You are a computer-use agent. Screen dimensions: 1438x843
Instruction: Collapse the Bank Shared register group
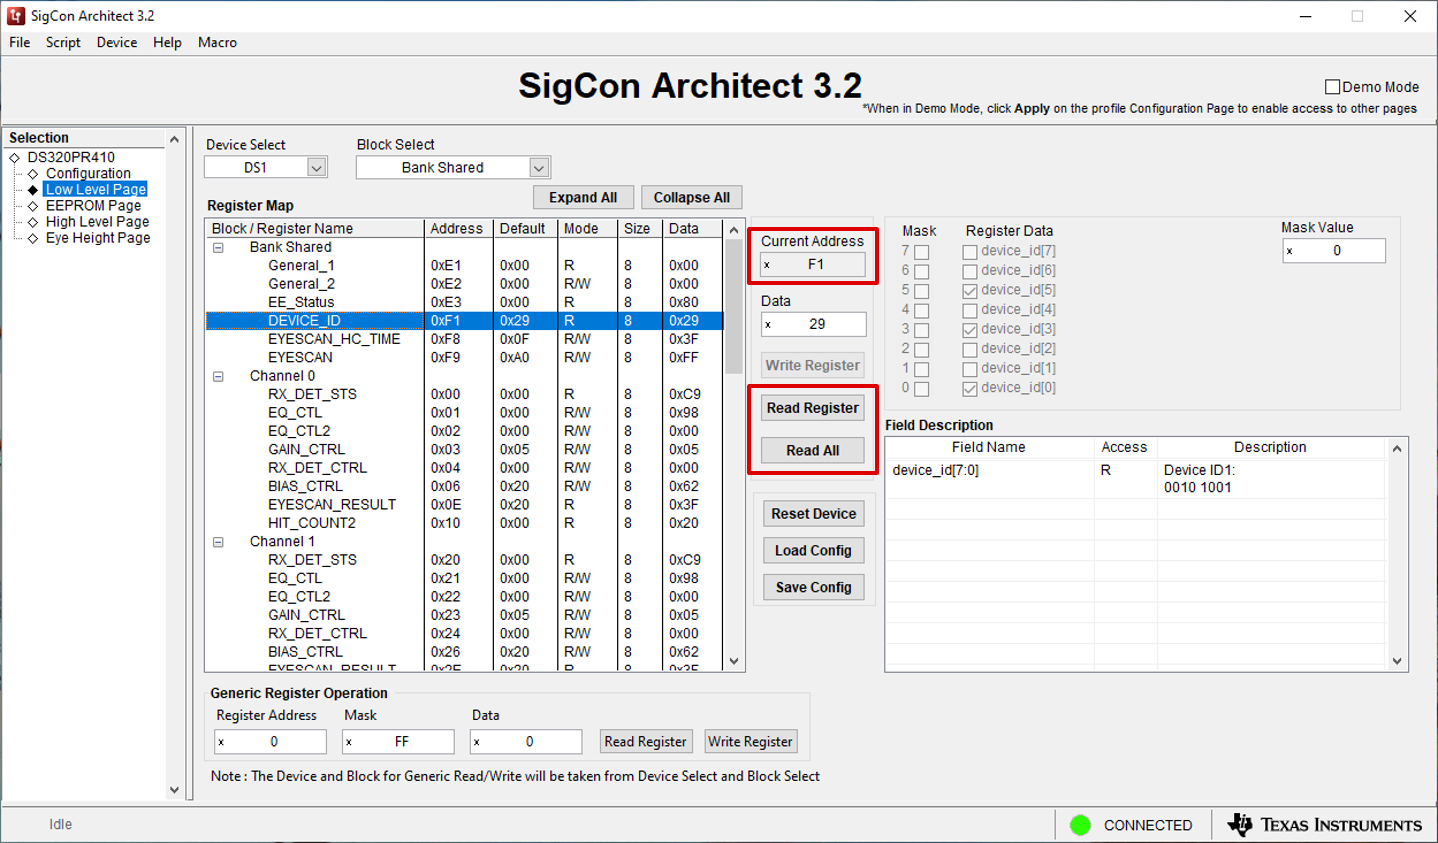218,247
